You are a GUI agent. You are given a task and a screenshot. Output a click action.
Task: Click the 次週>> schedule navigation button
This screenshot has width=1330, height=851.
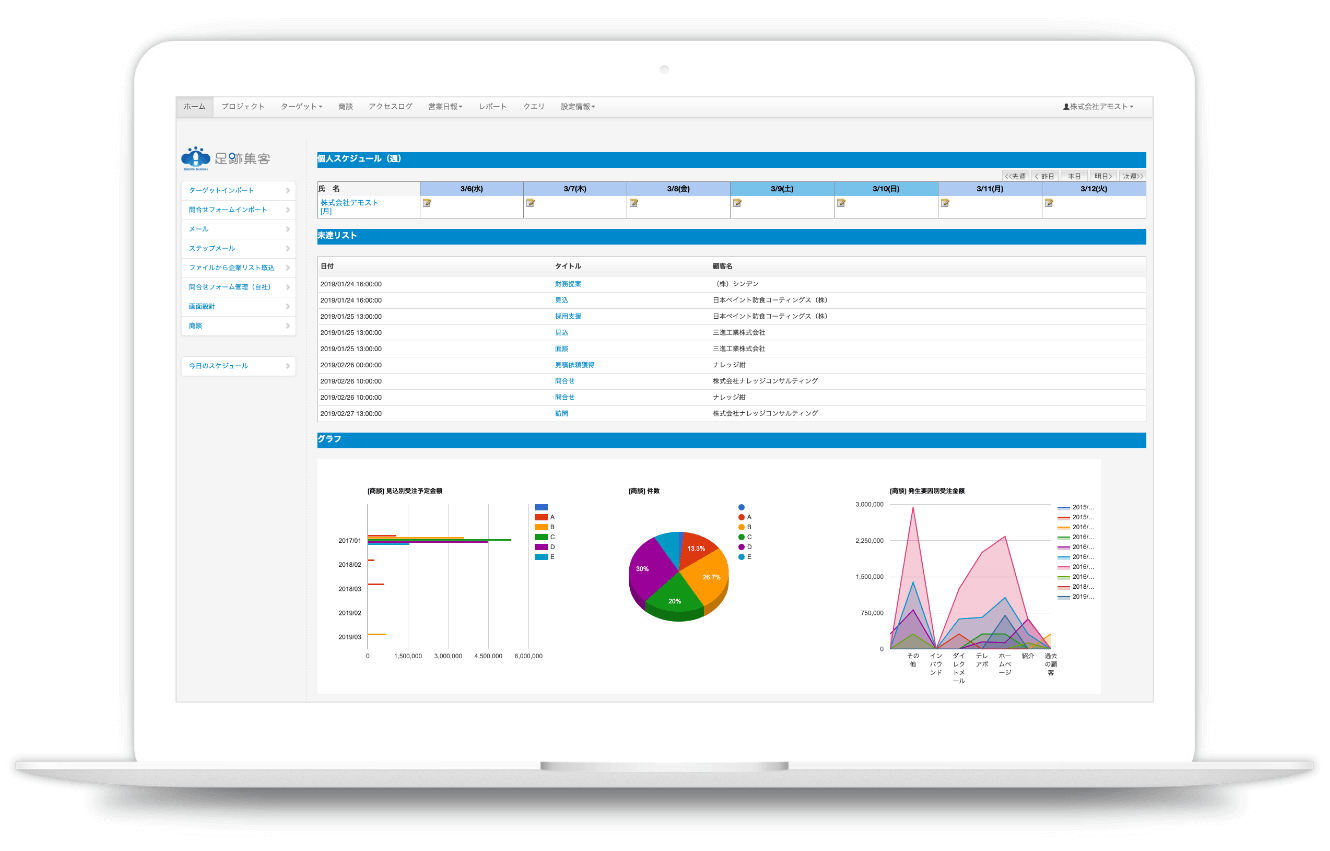click(x=1132, y=176)
